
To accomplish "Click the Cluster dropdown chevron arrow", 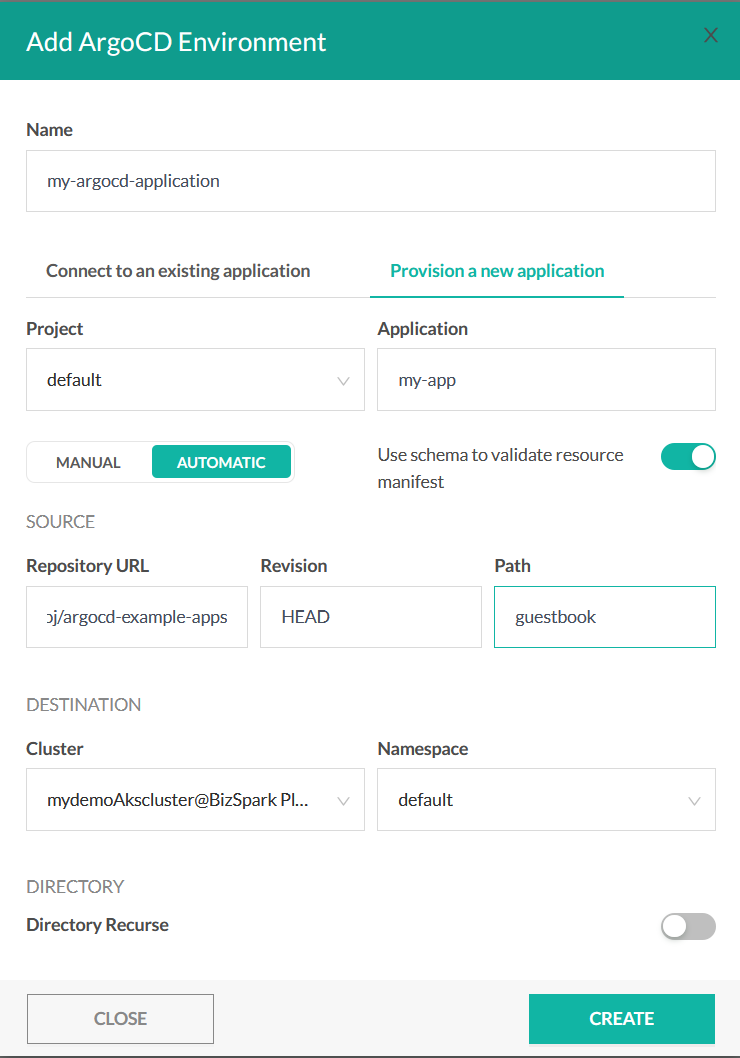I will click(344, 801).
